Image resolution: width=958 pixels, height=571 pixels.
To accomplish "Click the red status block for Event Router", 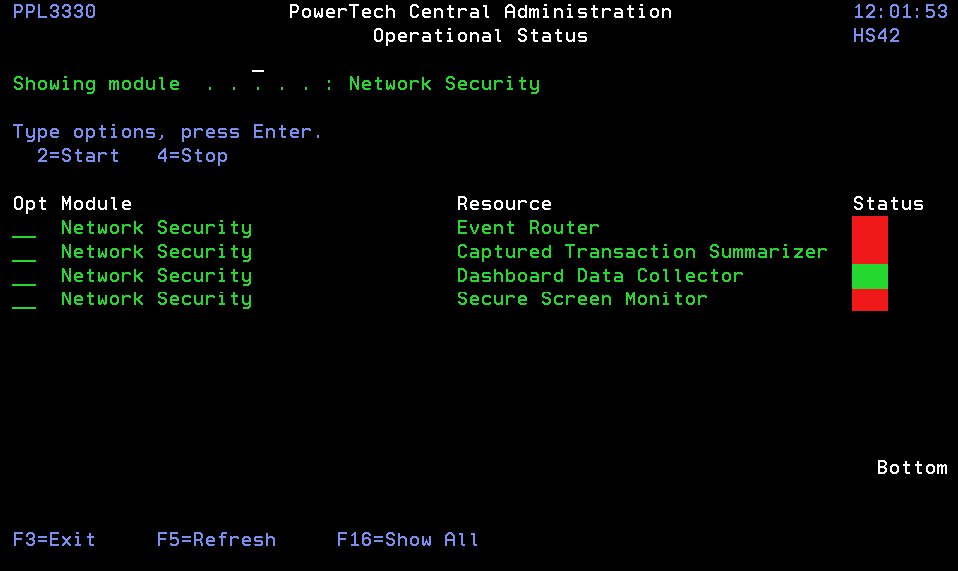I will coord(869,228).
